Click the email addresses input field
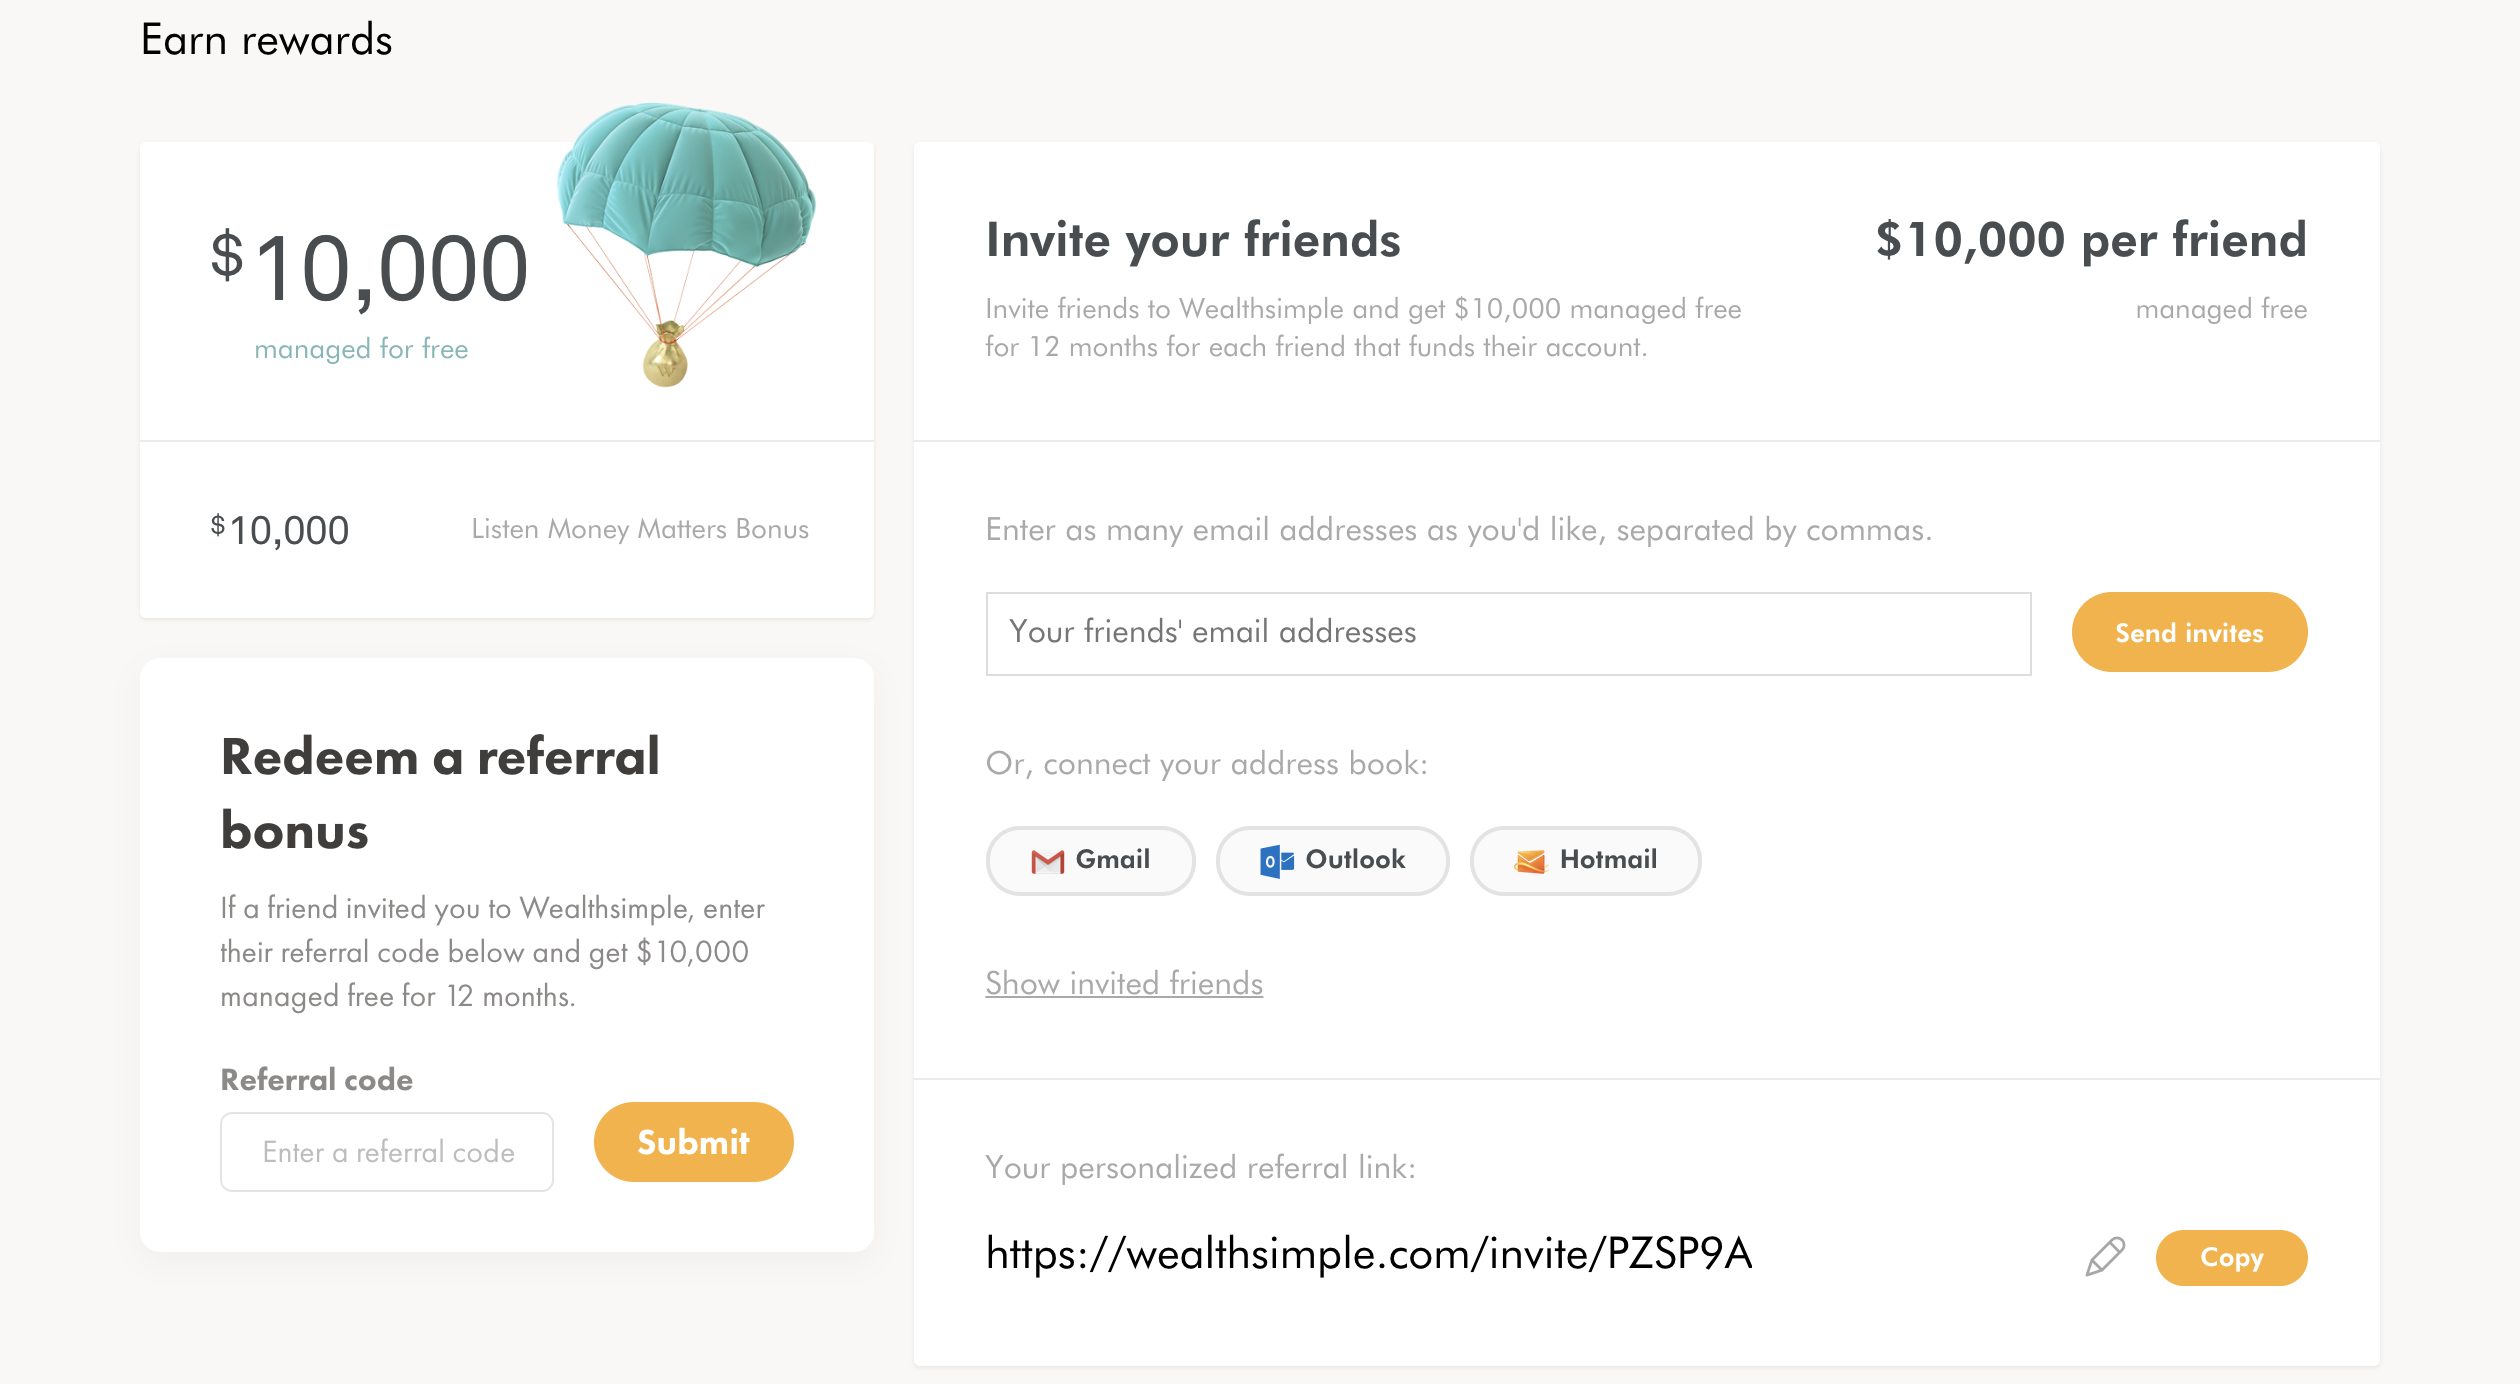 1508,632
